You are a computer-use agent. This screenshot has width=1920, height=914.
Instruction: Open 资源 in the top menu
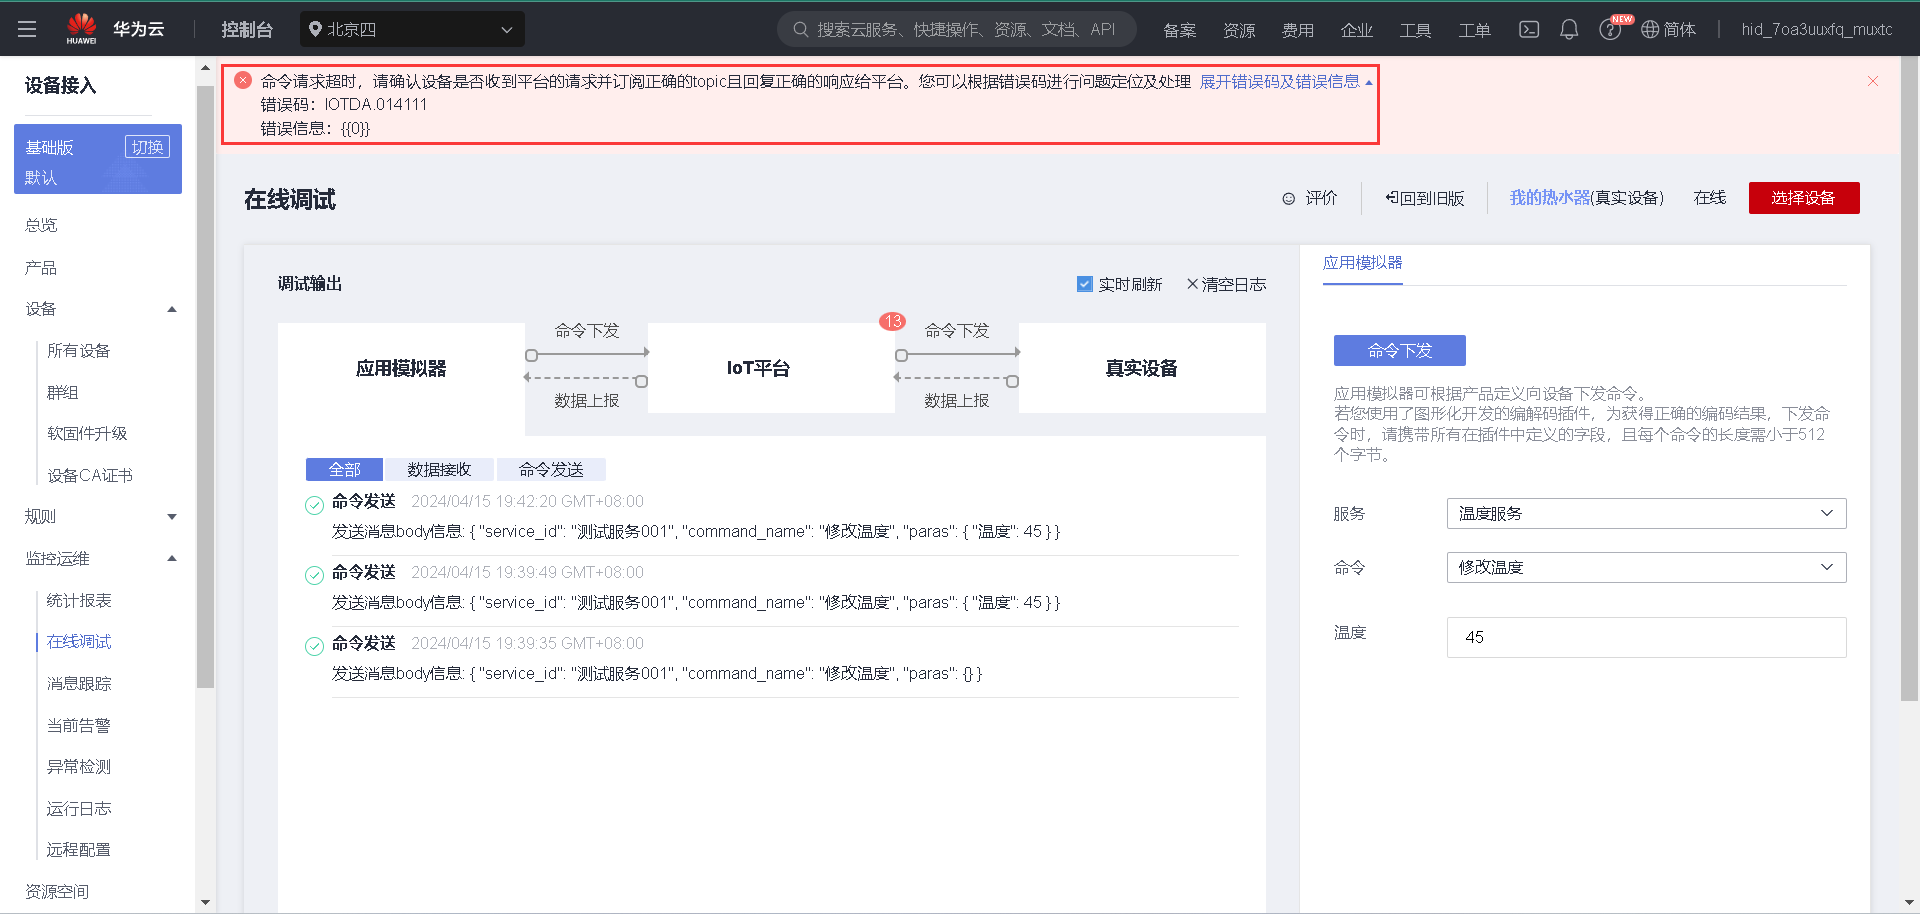[1239, 30]
